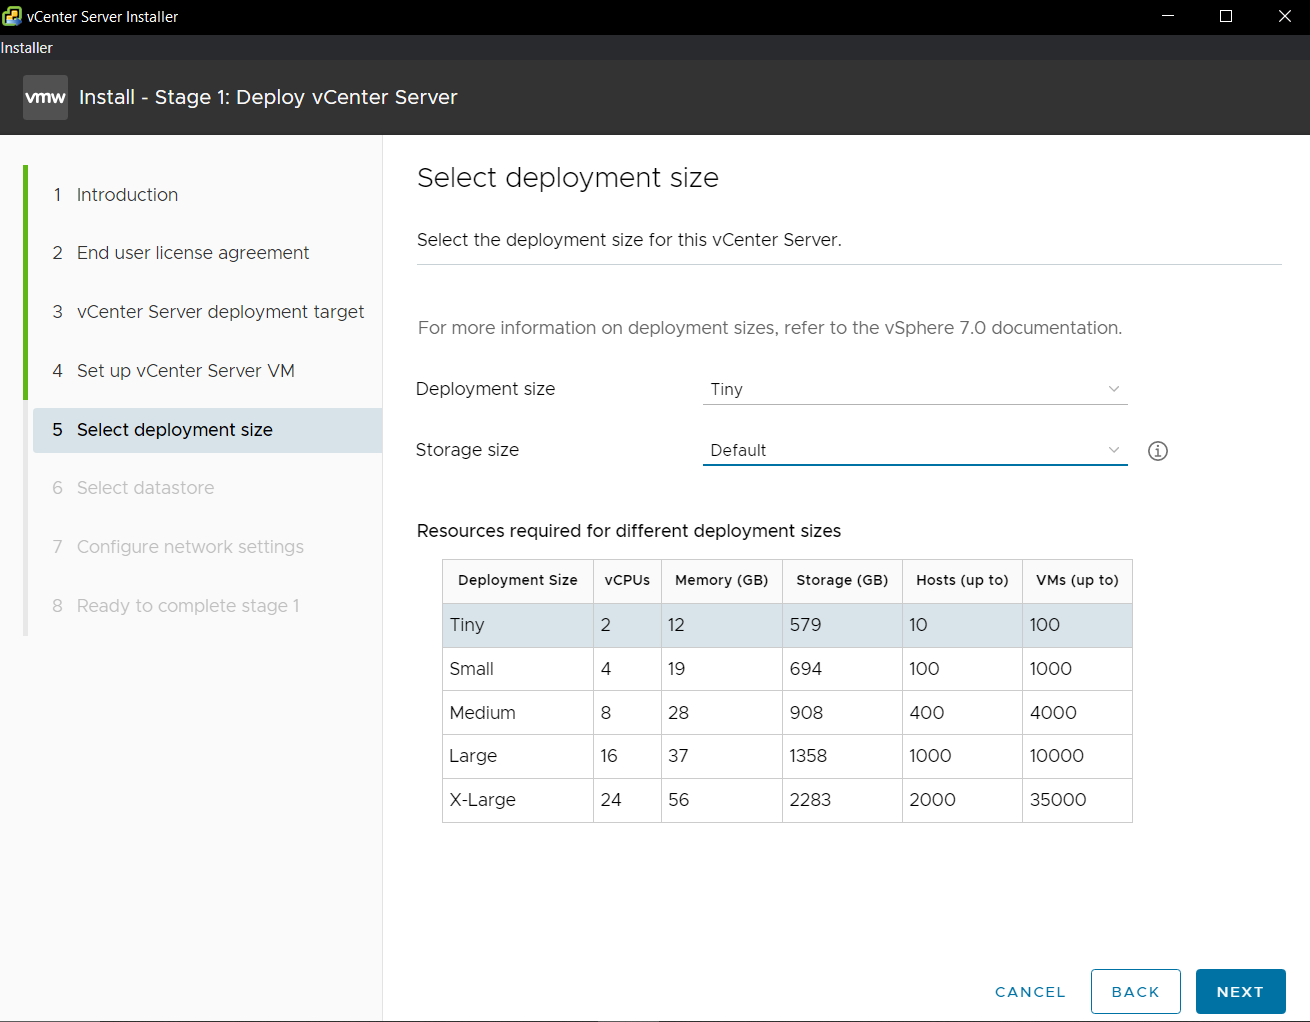Image resolution: width=1310 pixels, height=1022 pixels.
Task: Minimize the installer window
Action: (x=1167, y=16)
